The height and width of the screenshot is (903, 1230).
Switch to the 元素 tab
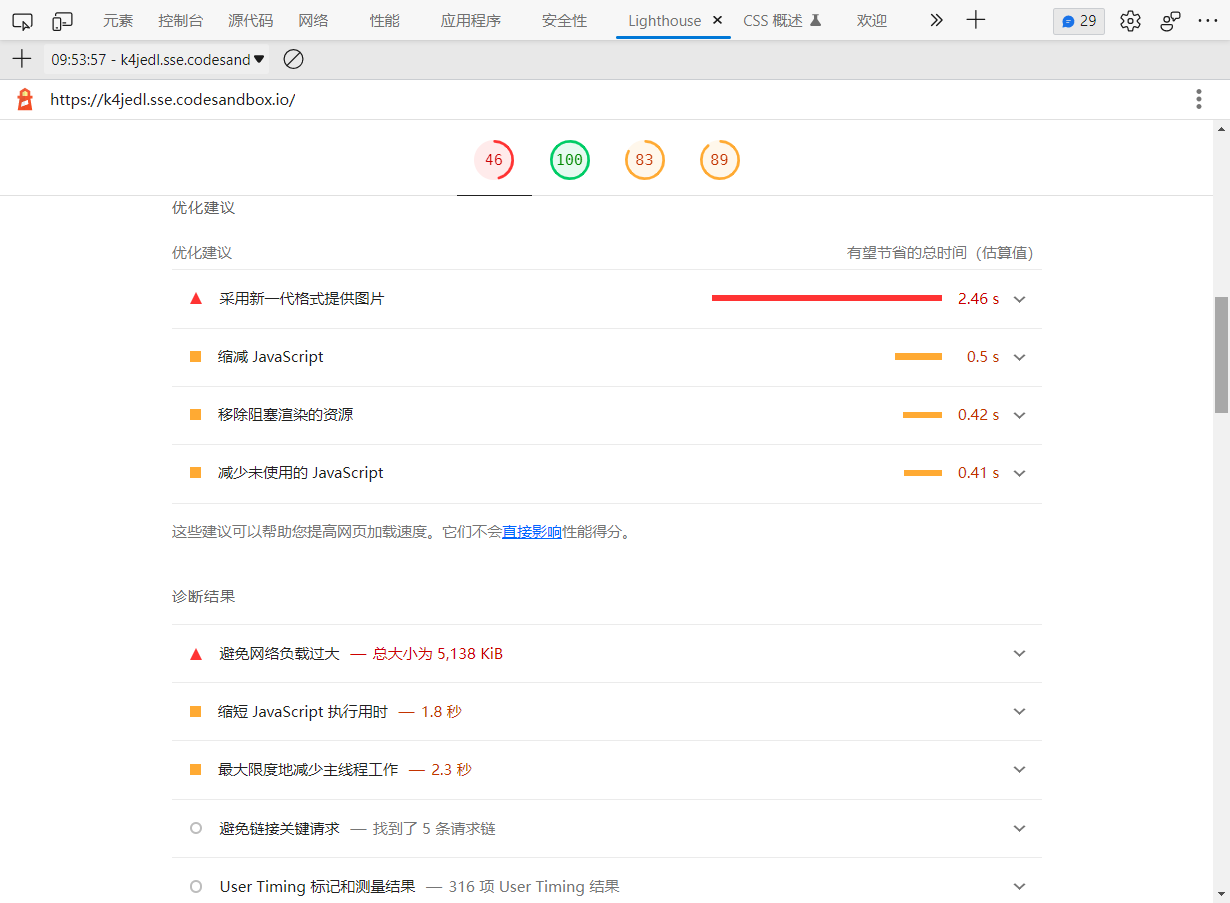pos(118,21)
